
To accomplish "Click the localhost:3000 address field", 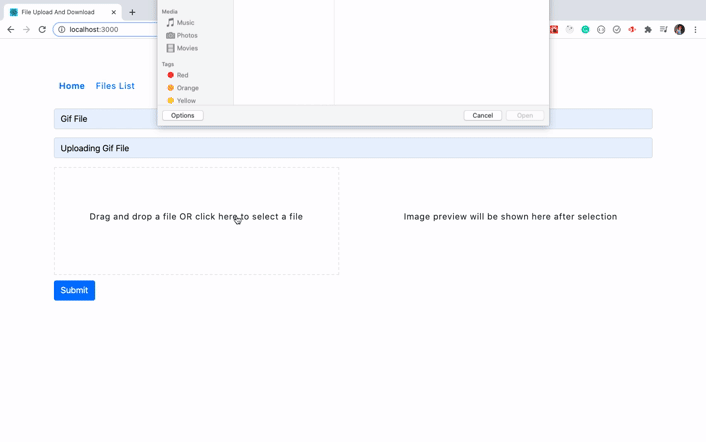I will tap(106, 30).
